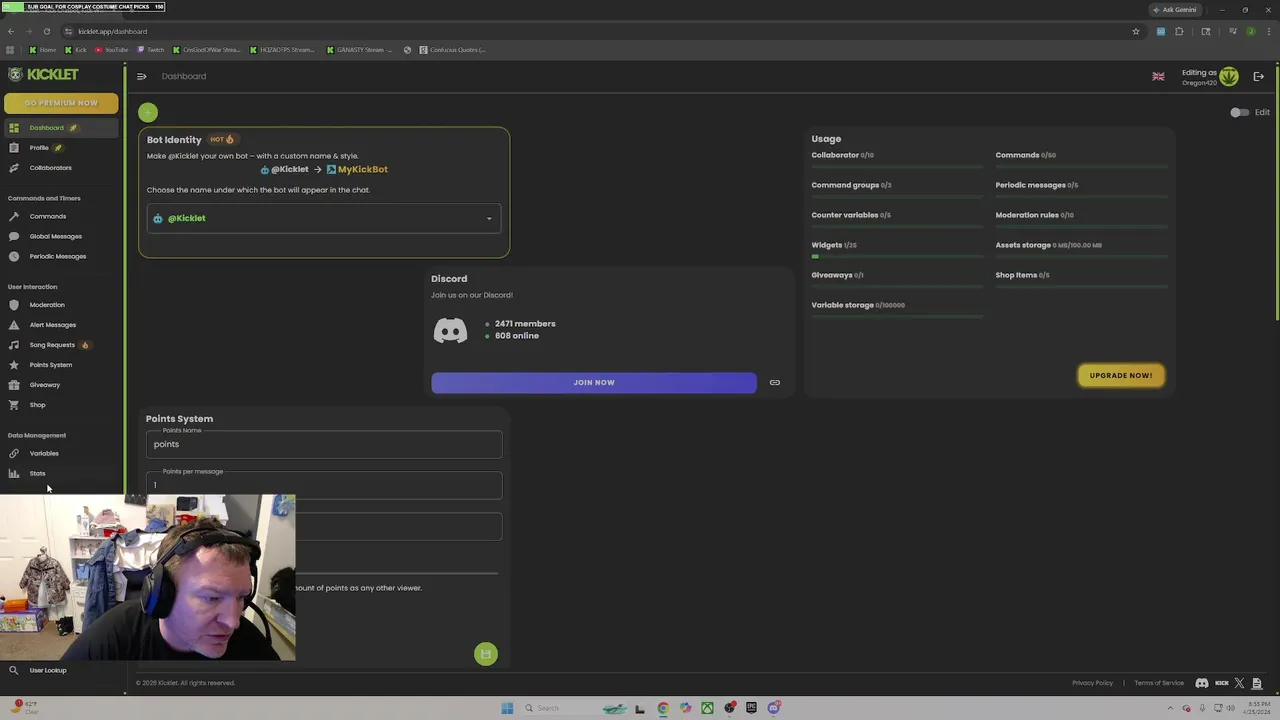Image resolution: width=1280 pixels, height=720 pixels.
Task: Copy the Discord invite link icon
Action: click(x=775, y=383)
